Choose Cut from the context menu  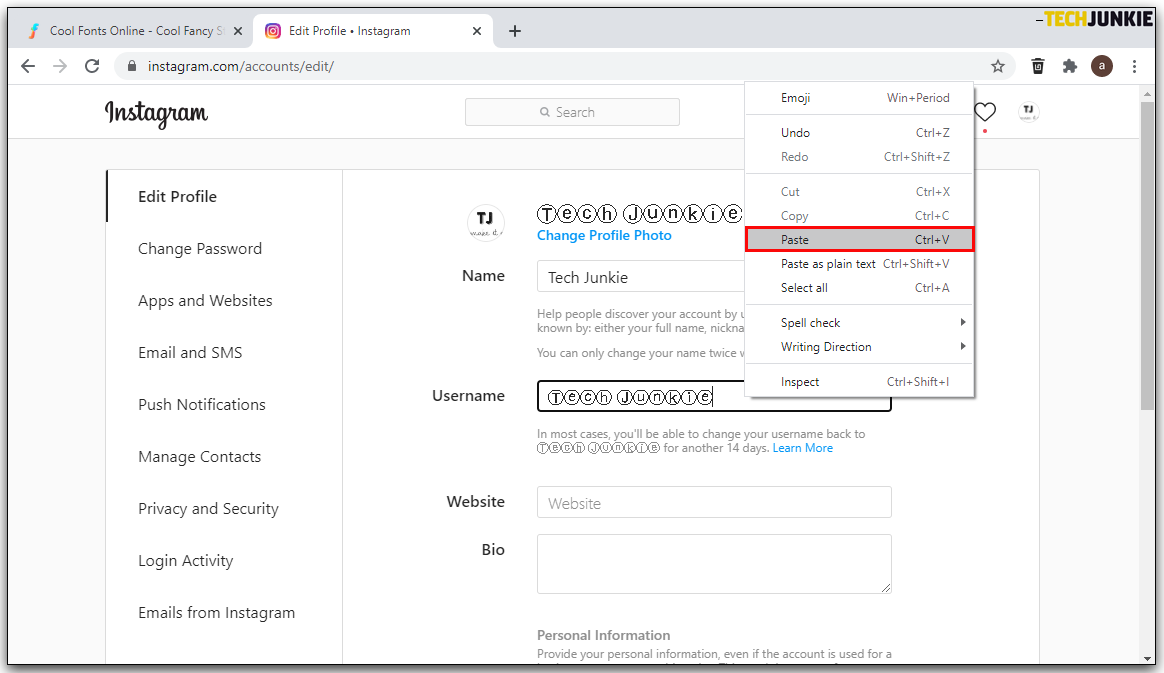coord(860,191)
